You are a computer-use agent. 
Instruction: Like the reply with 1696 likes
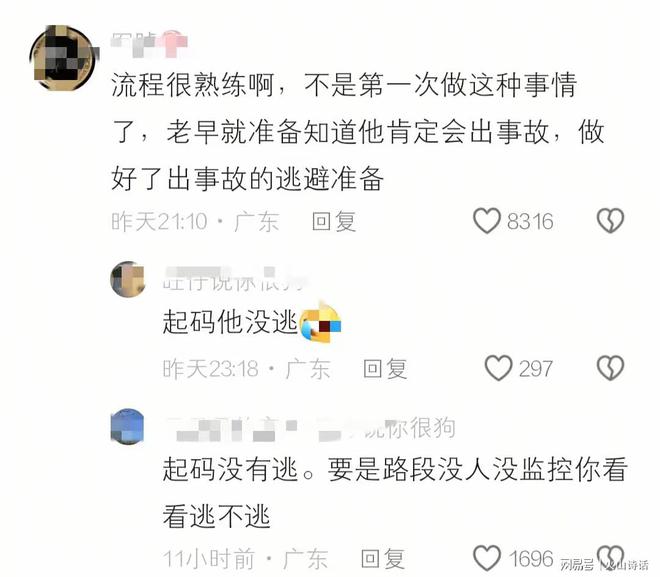[x=487, y=558]
